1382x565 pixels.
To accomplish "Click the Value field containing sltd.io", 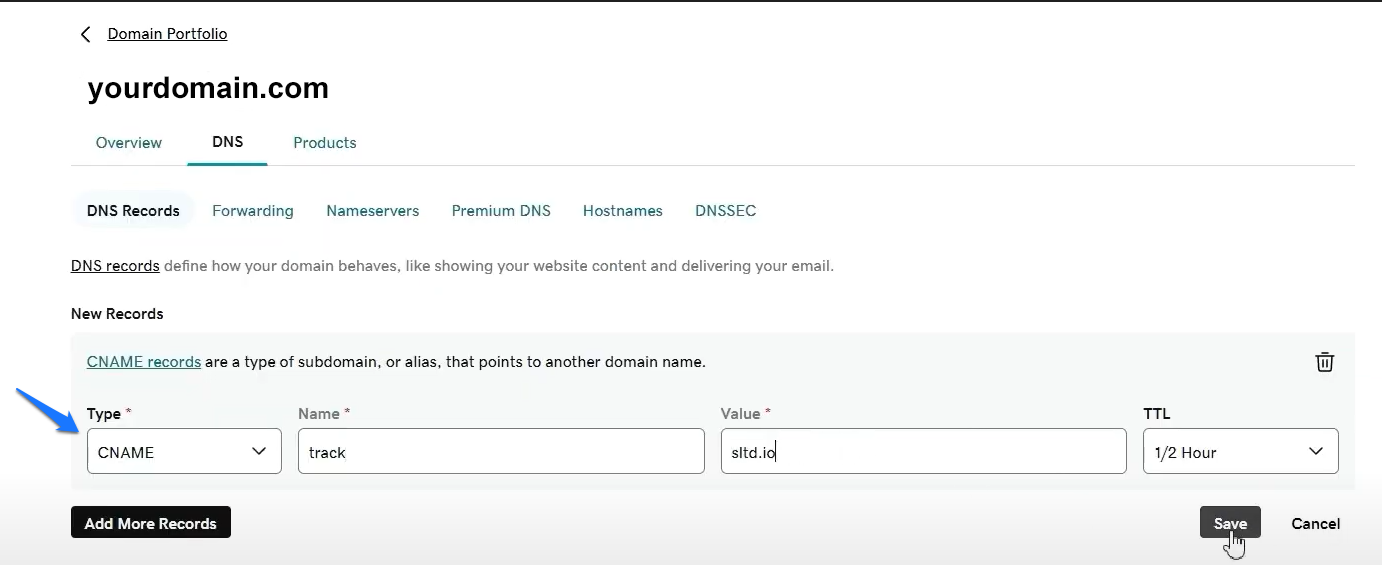I will click(923, 452).
